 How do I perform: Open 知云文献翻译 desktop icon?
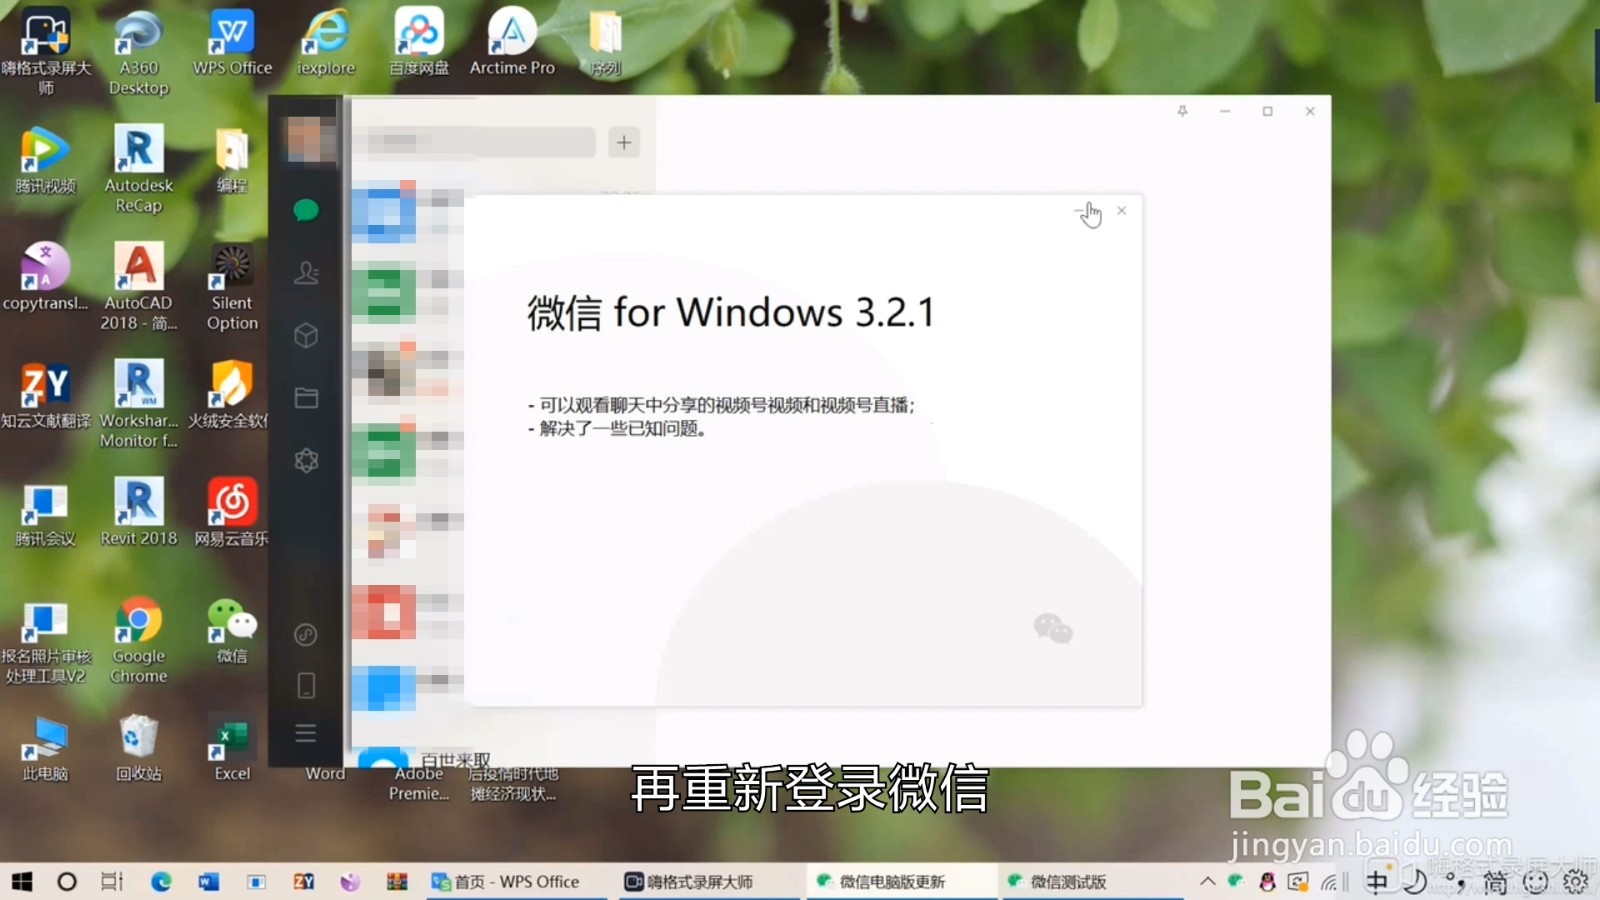tap(45, 395)
